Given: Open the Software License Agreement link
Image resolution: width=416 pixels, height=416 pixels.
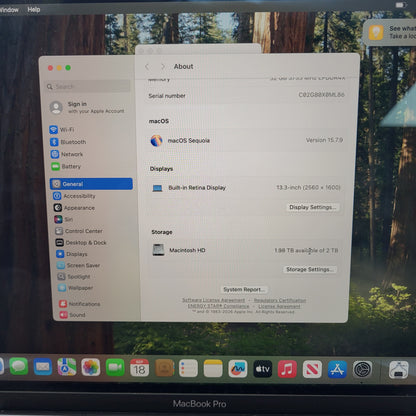Looking at the screenshot, I should pos(213,300).
